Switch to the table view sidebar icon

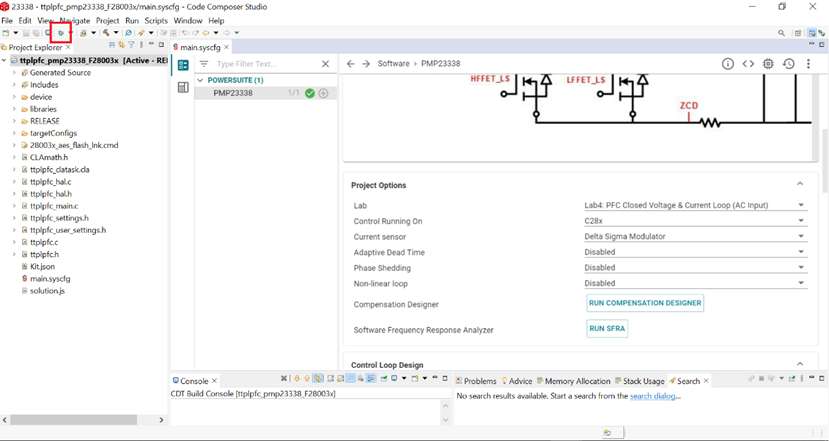pyautogui.click(x=183, y=88)
